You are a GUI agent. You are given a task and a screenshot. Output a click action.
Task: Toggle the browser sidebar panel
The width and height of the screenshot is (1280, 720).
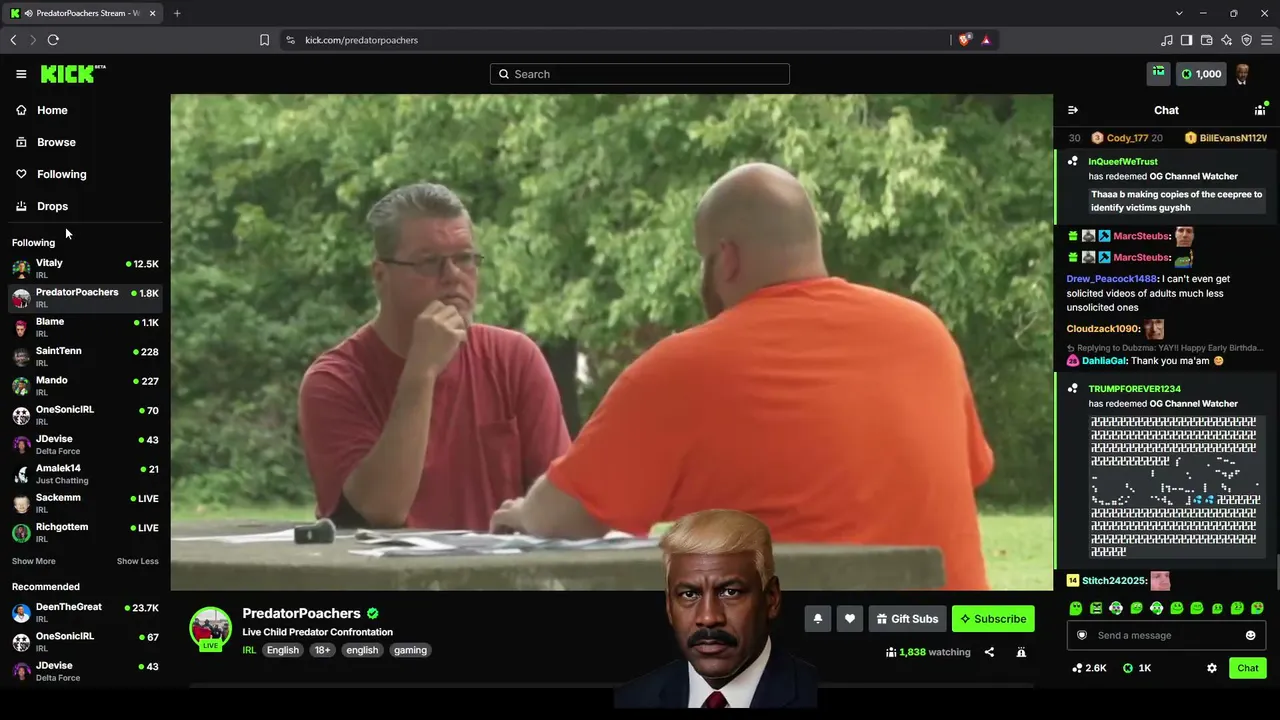click(1187, 40)
